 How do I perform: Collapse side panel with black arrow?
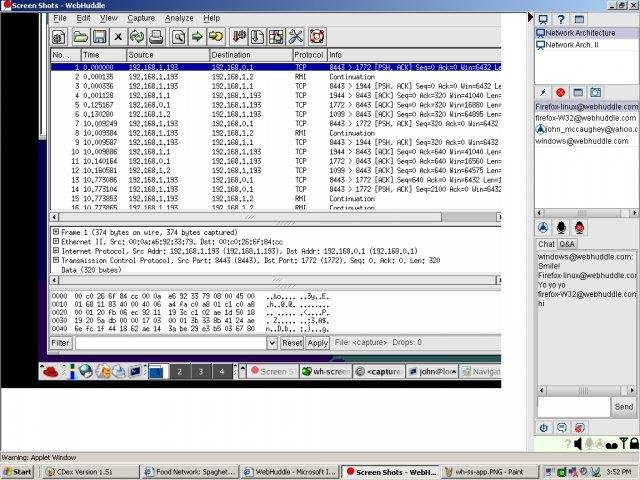point(530,17)
